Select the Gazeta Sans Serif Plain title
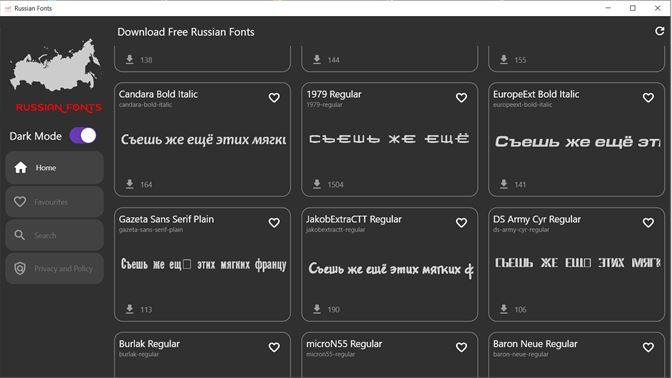Screen dimensions: 672x378 click(x=166, y=219)
